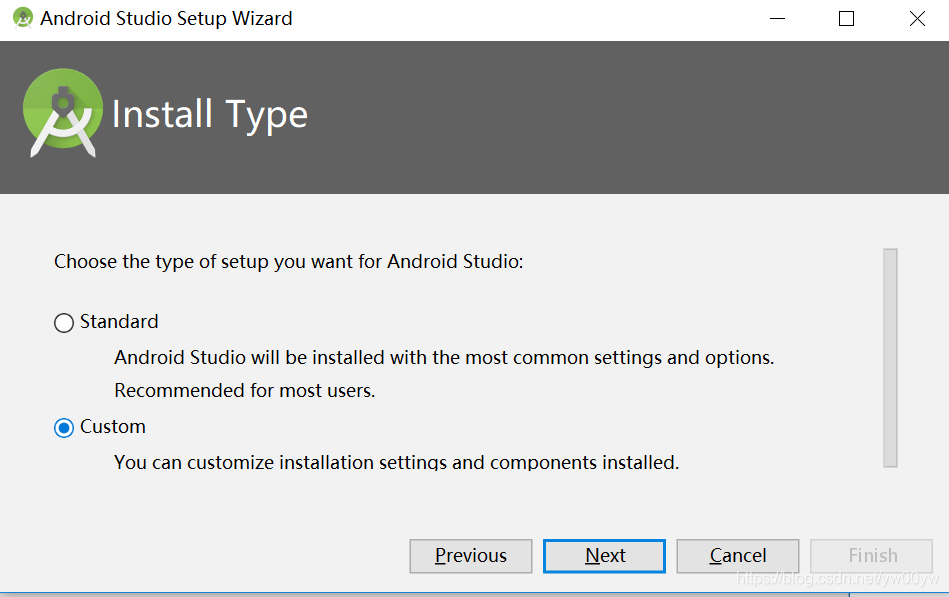Click 'Choose the type of setup' heading text
The image size is (949, 597).
click(288, 262)
